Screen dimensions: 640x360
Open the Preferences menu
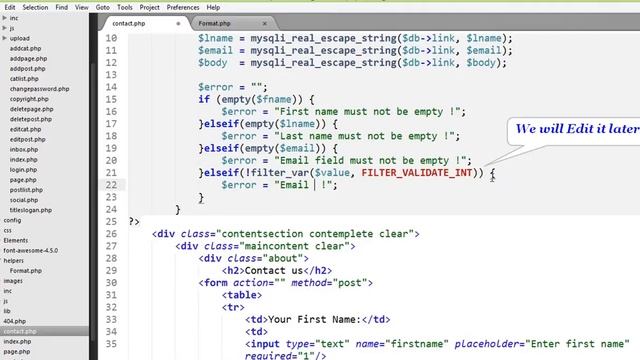(183, 7)
